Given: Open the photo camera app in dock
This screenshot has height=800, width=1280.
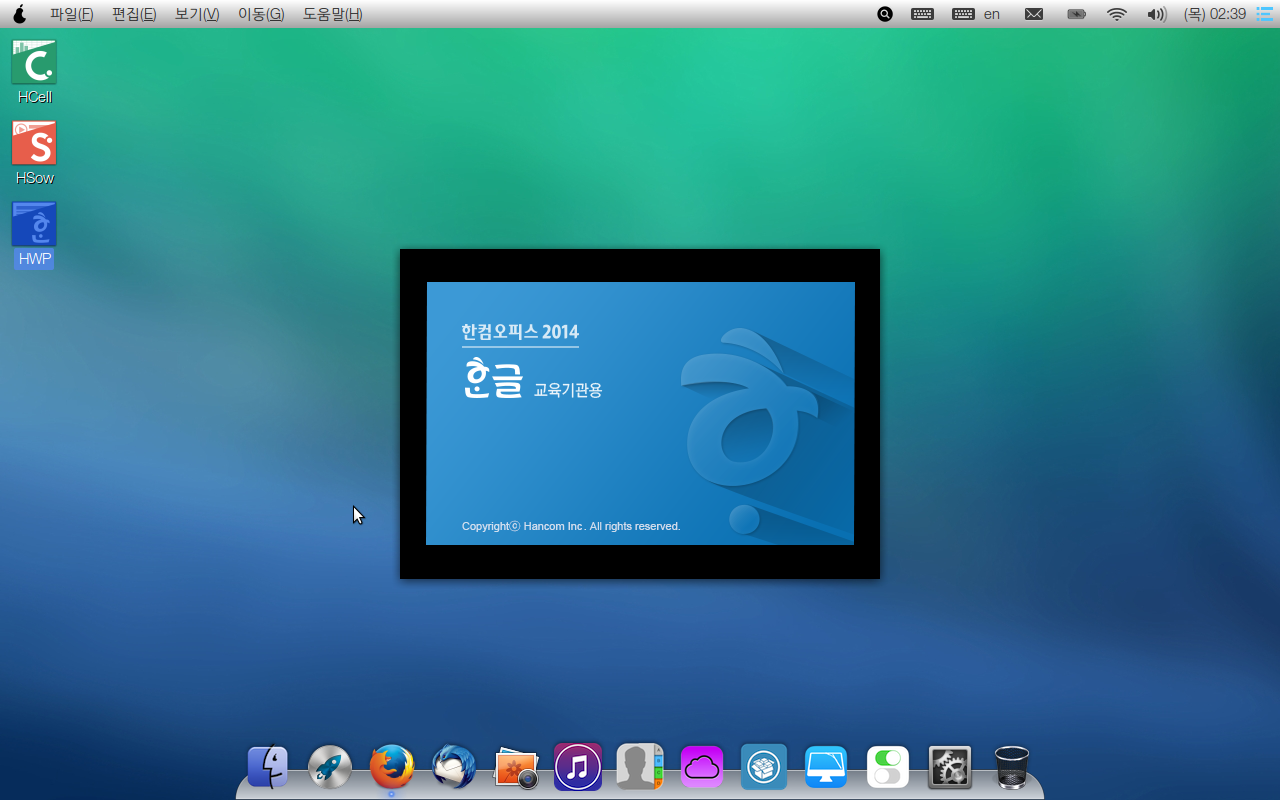Looking at the screenshot, I should [516, 768].
